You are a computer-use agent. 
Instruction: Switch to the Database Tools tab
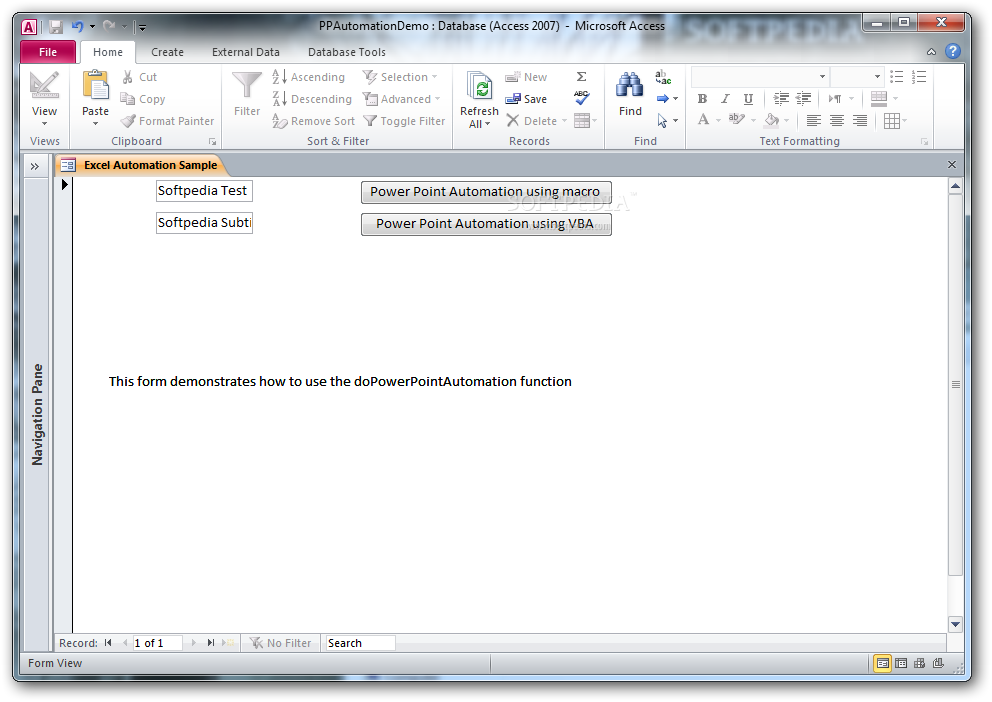click(347, 52)
